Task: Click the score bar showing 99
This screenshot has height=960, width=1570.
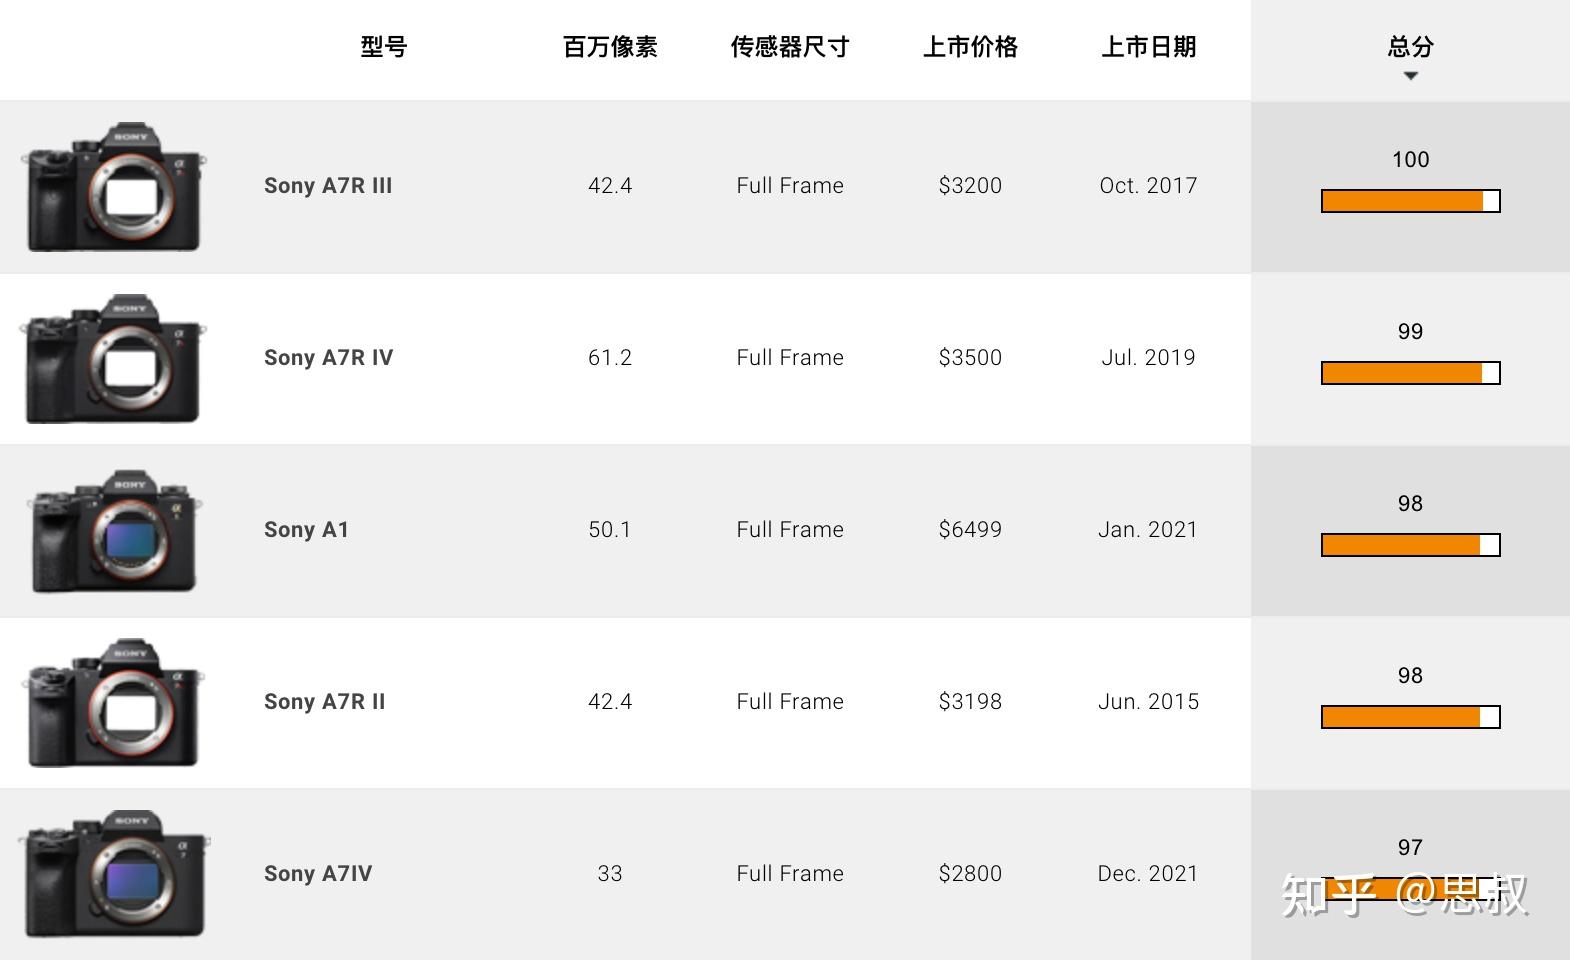Action: coord(1409,373)
